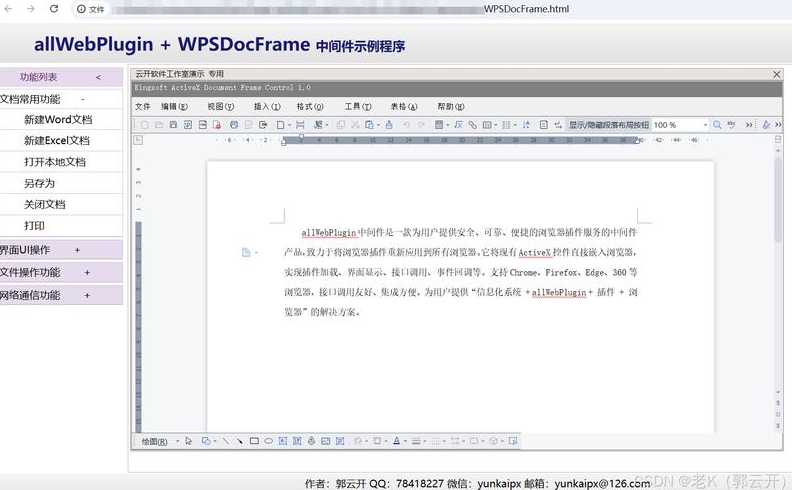This screenshot has height=490, width=792.
Task: Click the font color A icon
Action: [397, 441]
